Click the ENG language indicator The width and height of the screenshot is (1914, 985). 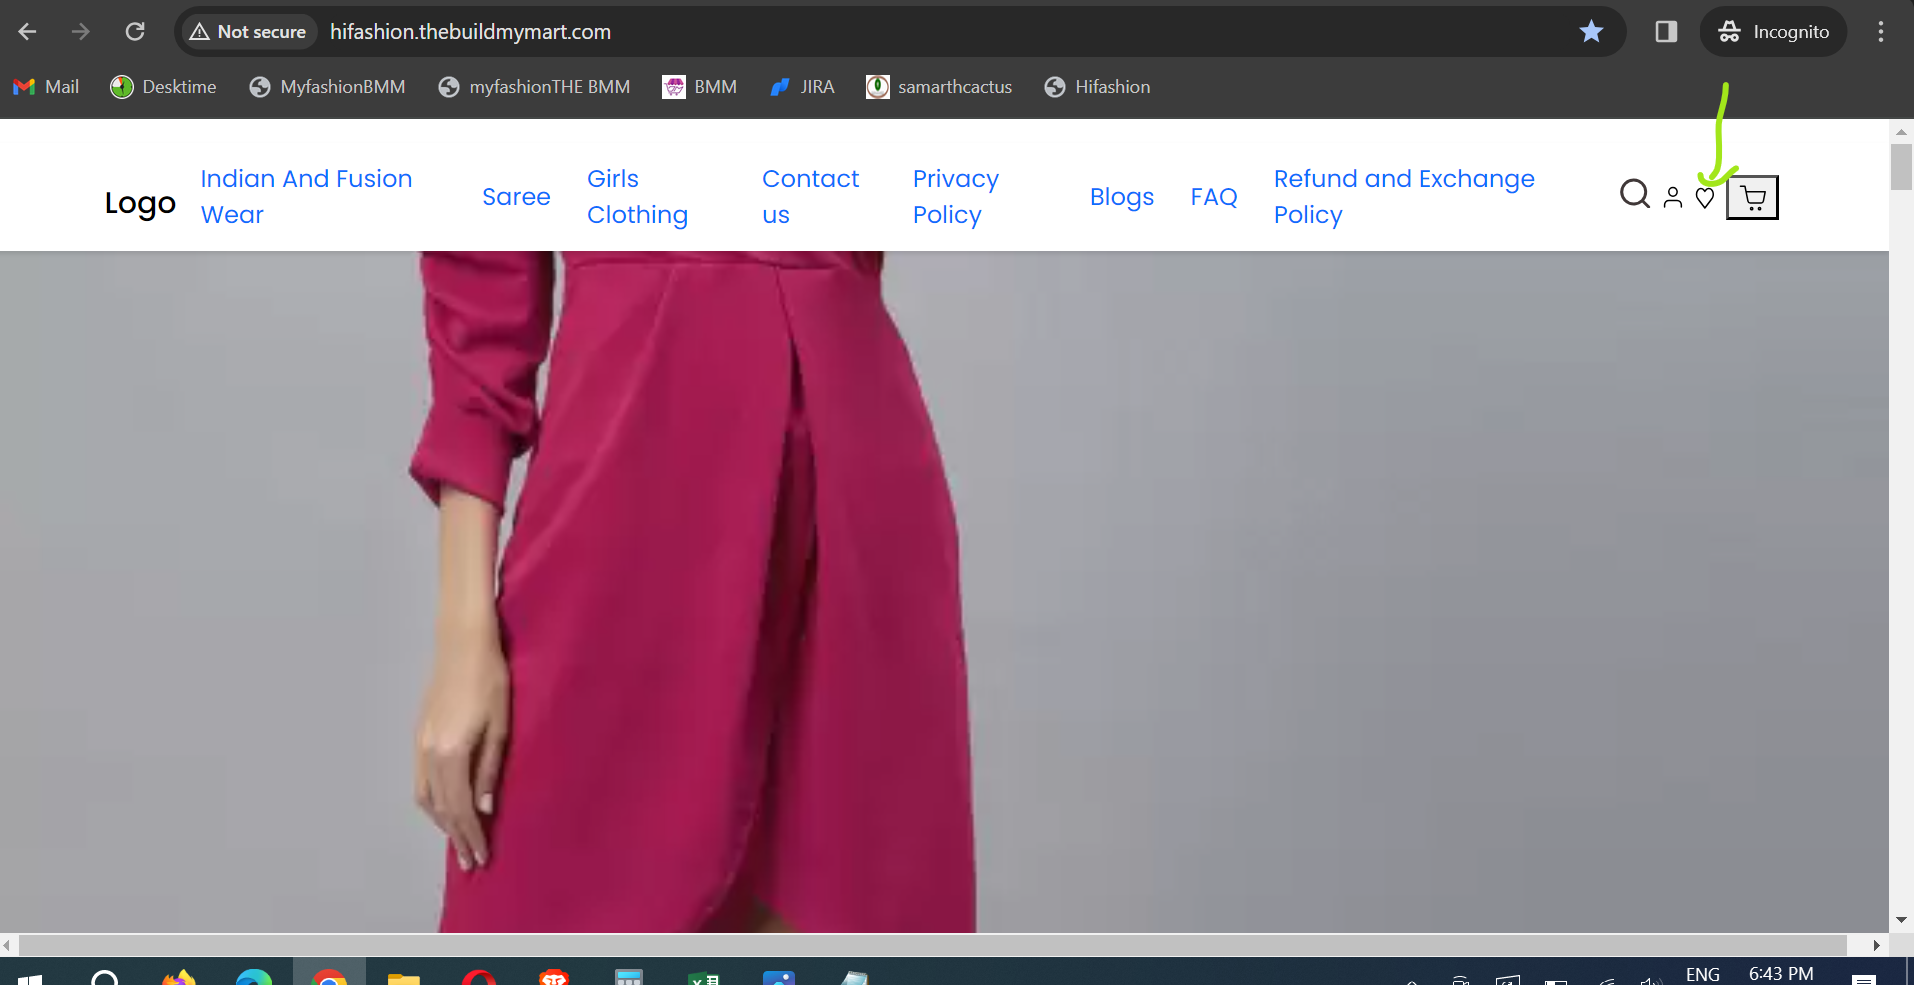tap(1702, 974)
